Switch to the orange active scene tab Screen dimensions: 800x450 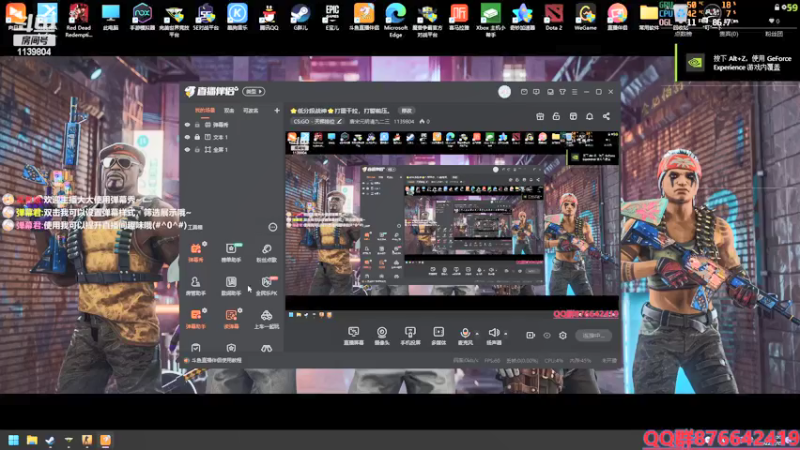[205, 111]
